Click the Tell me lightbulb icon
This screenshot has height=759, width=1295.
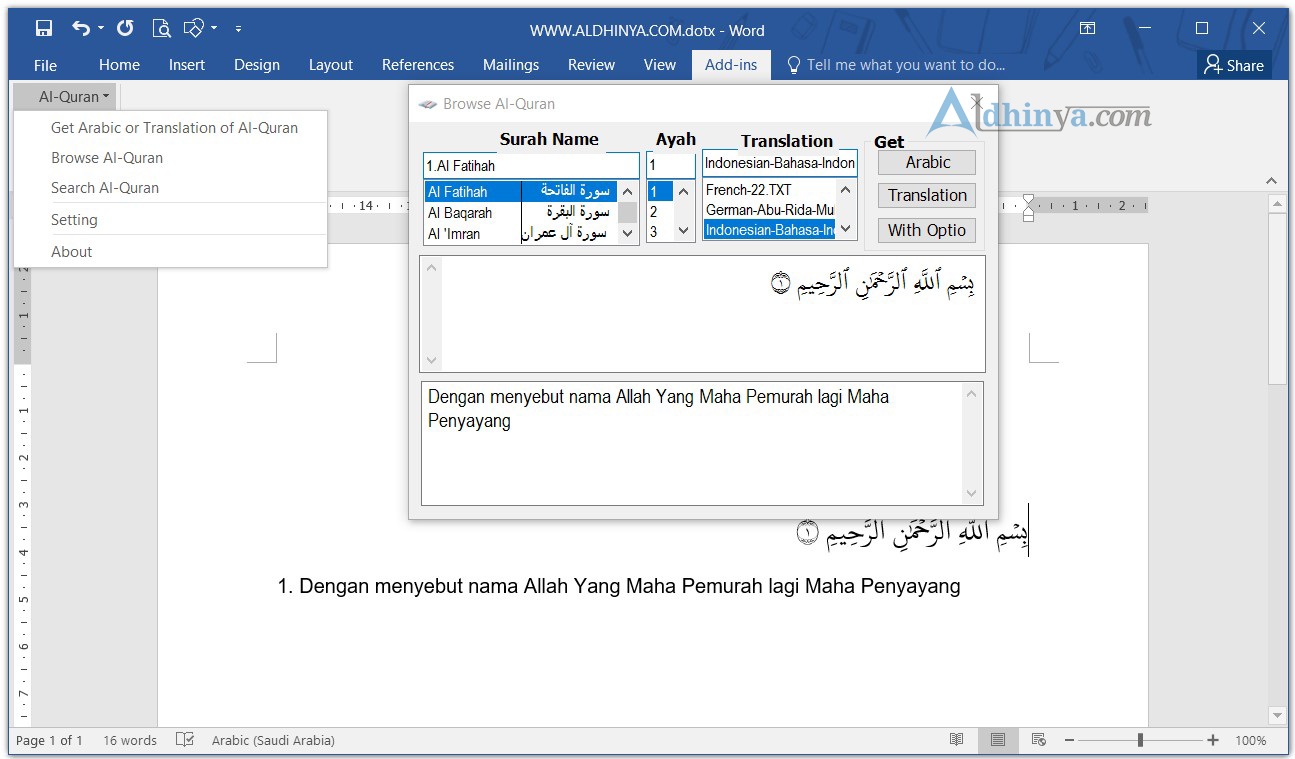point(794,65)
